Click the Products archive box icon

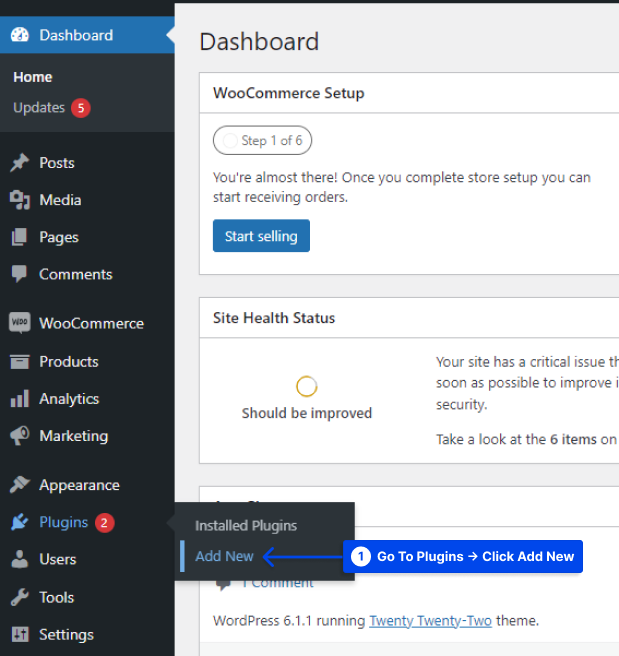point(20,361)
